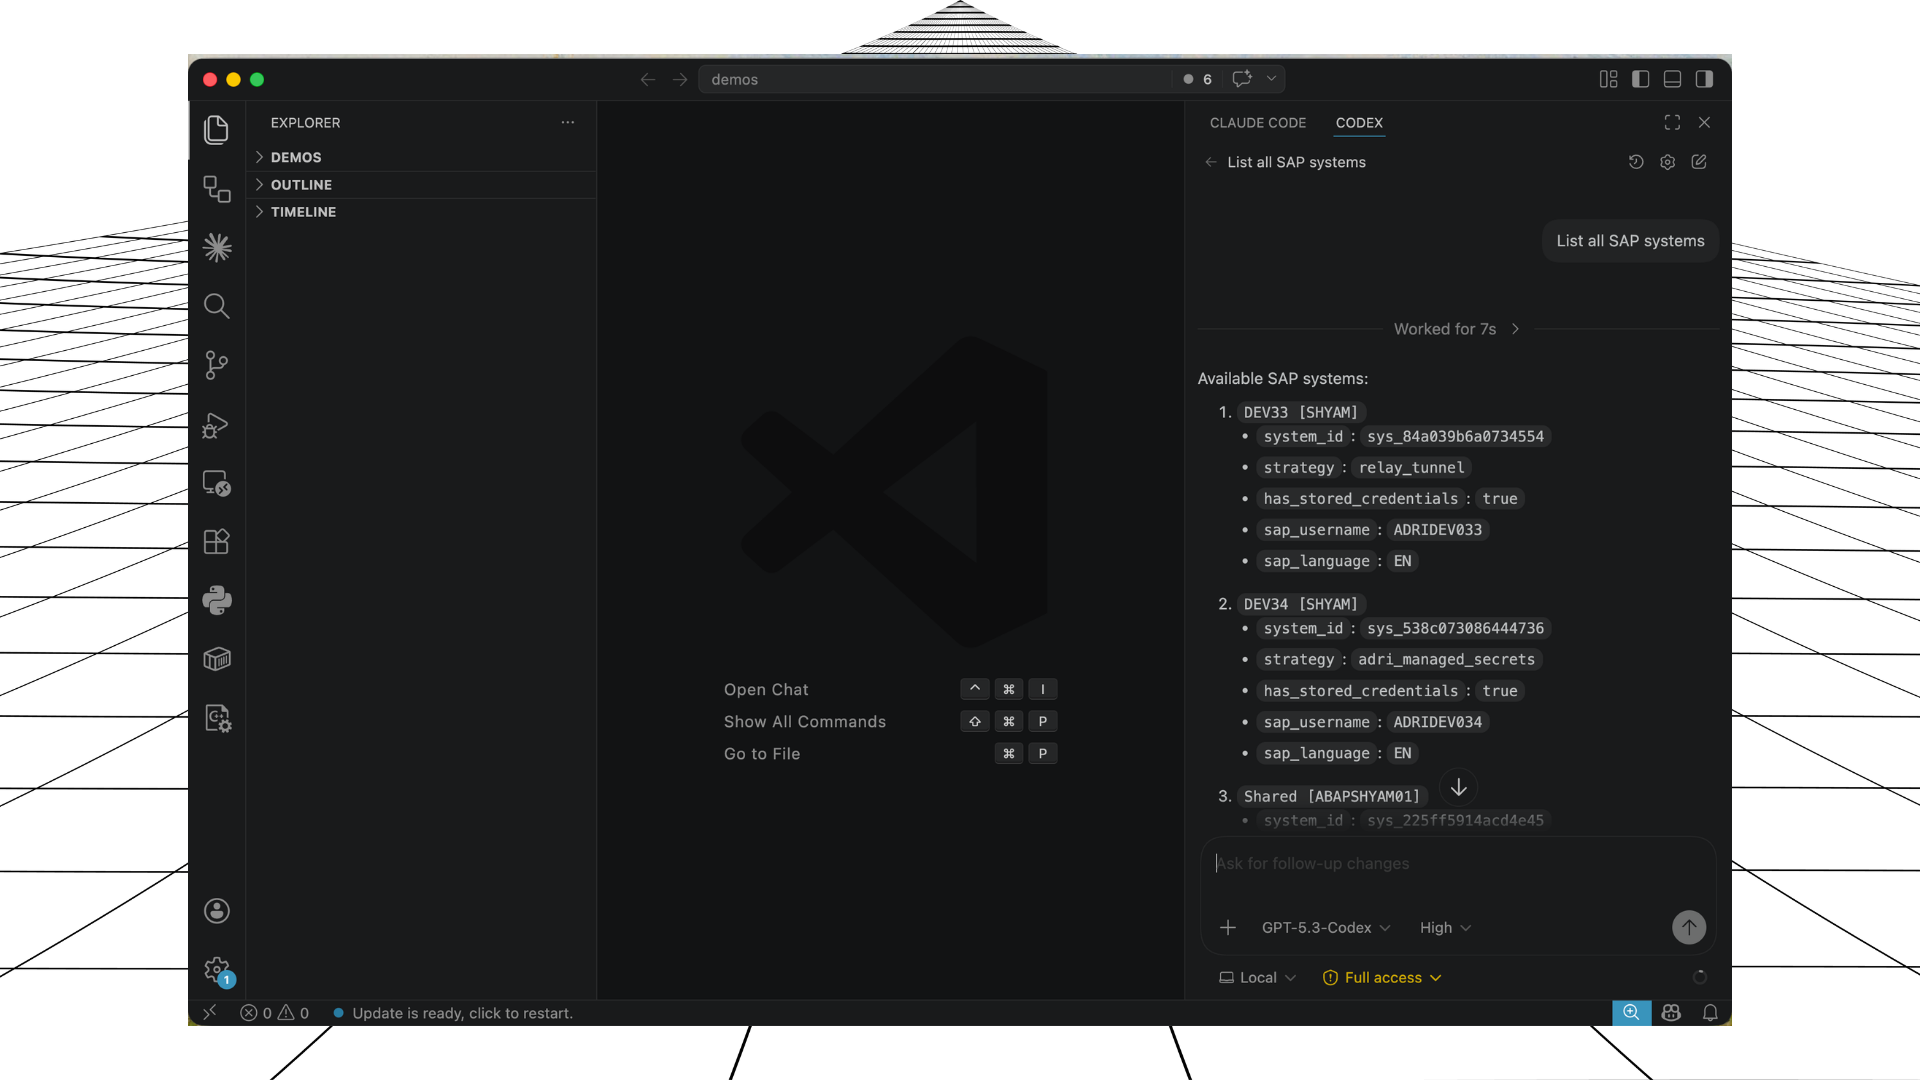The height and width of the screenshot is (1080, 1920).
Task: Open the GPT-5.3-Codex model selector
Action: pyautogui.click(x=1324, y=927)
